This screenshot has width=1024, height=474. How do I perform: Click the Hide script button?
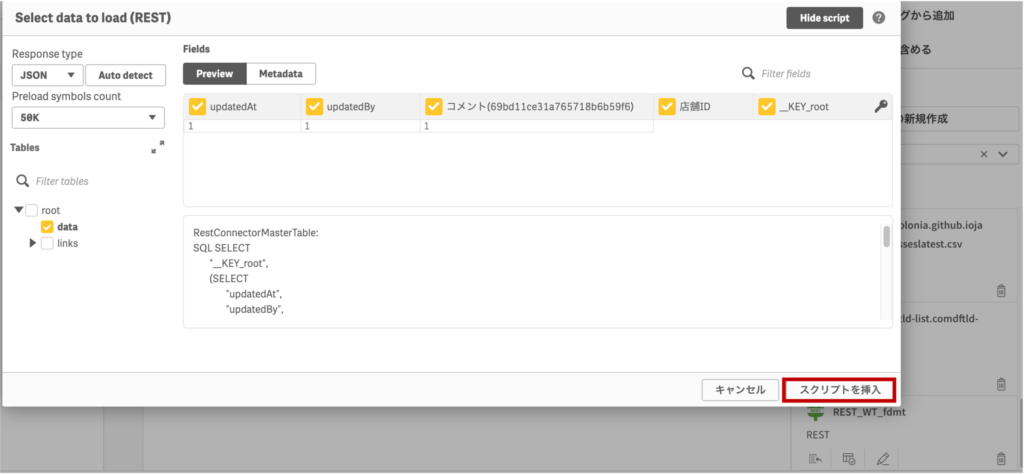point(824,18)
